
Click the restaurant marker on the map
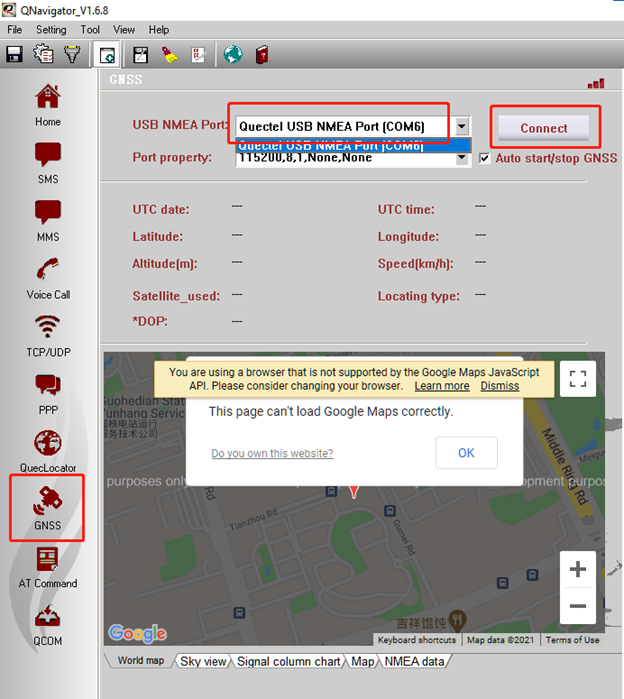click(x=458, y=620)
